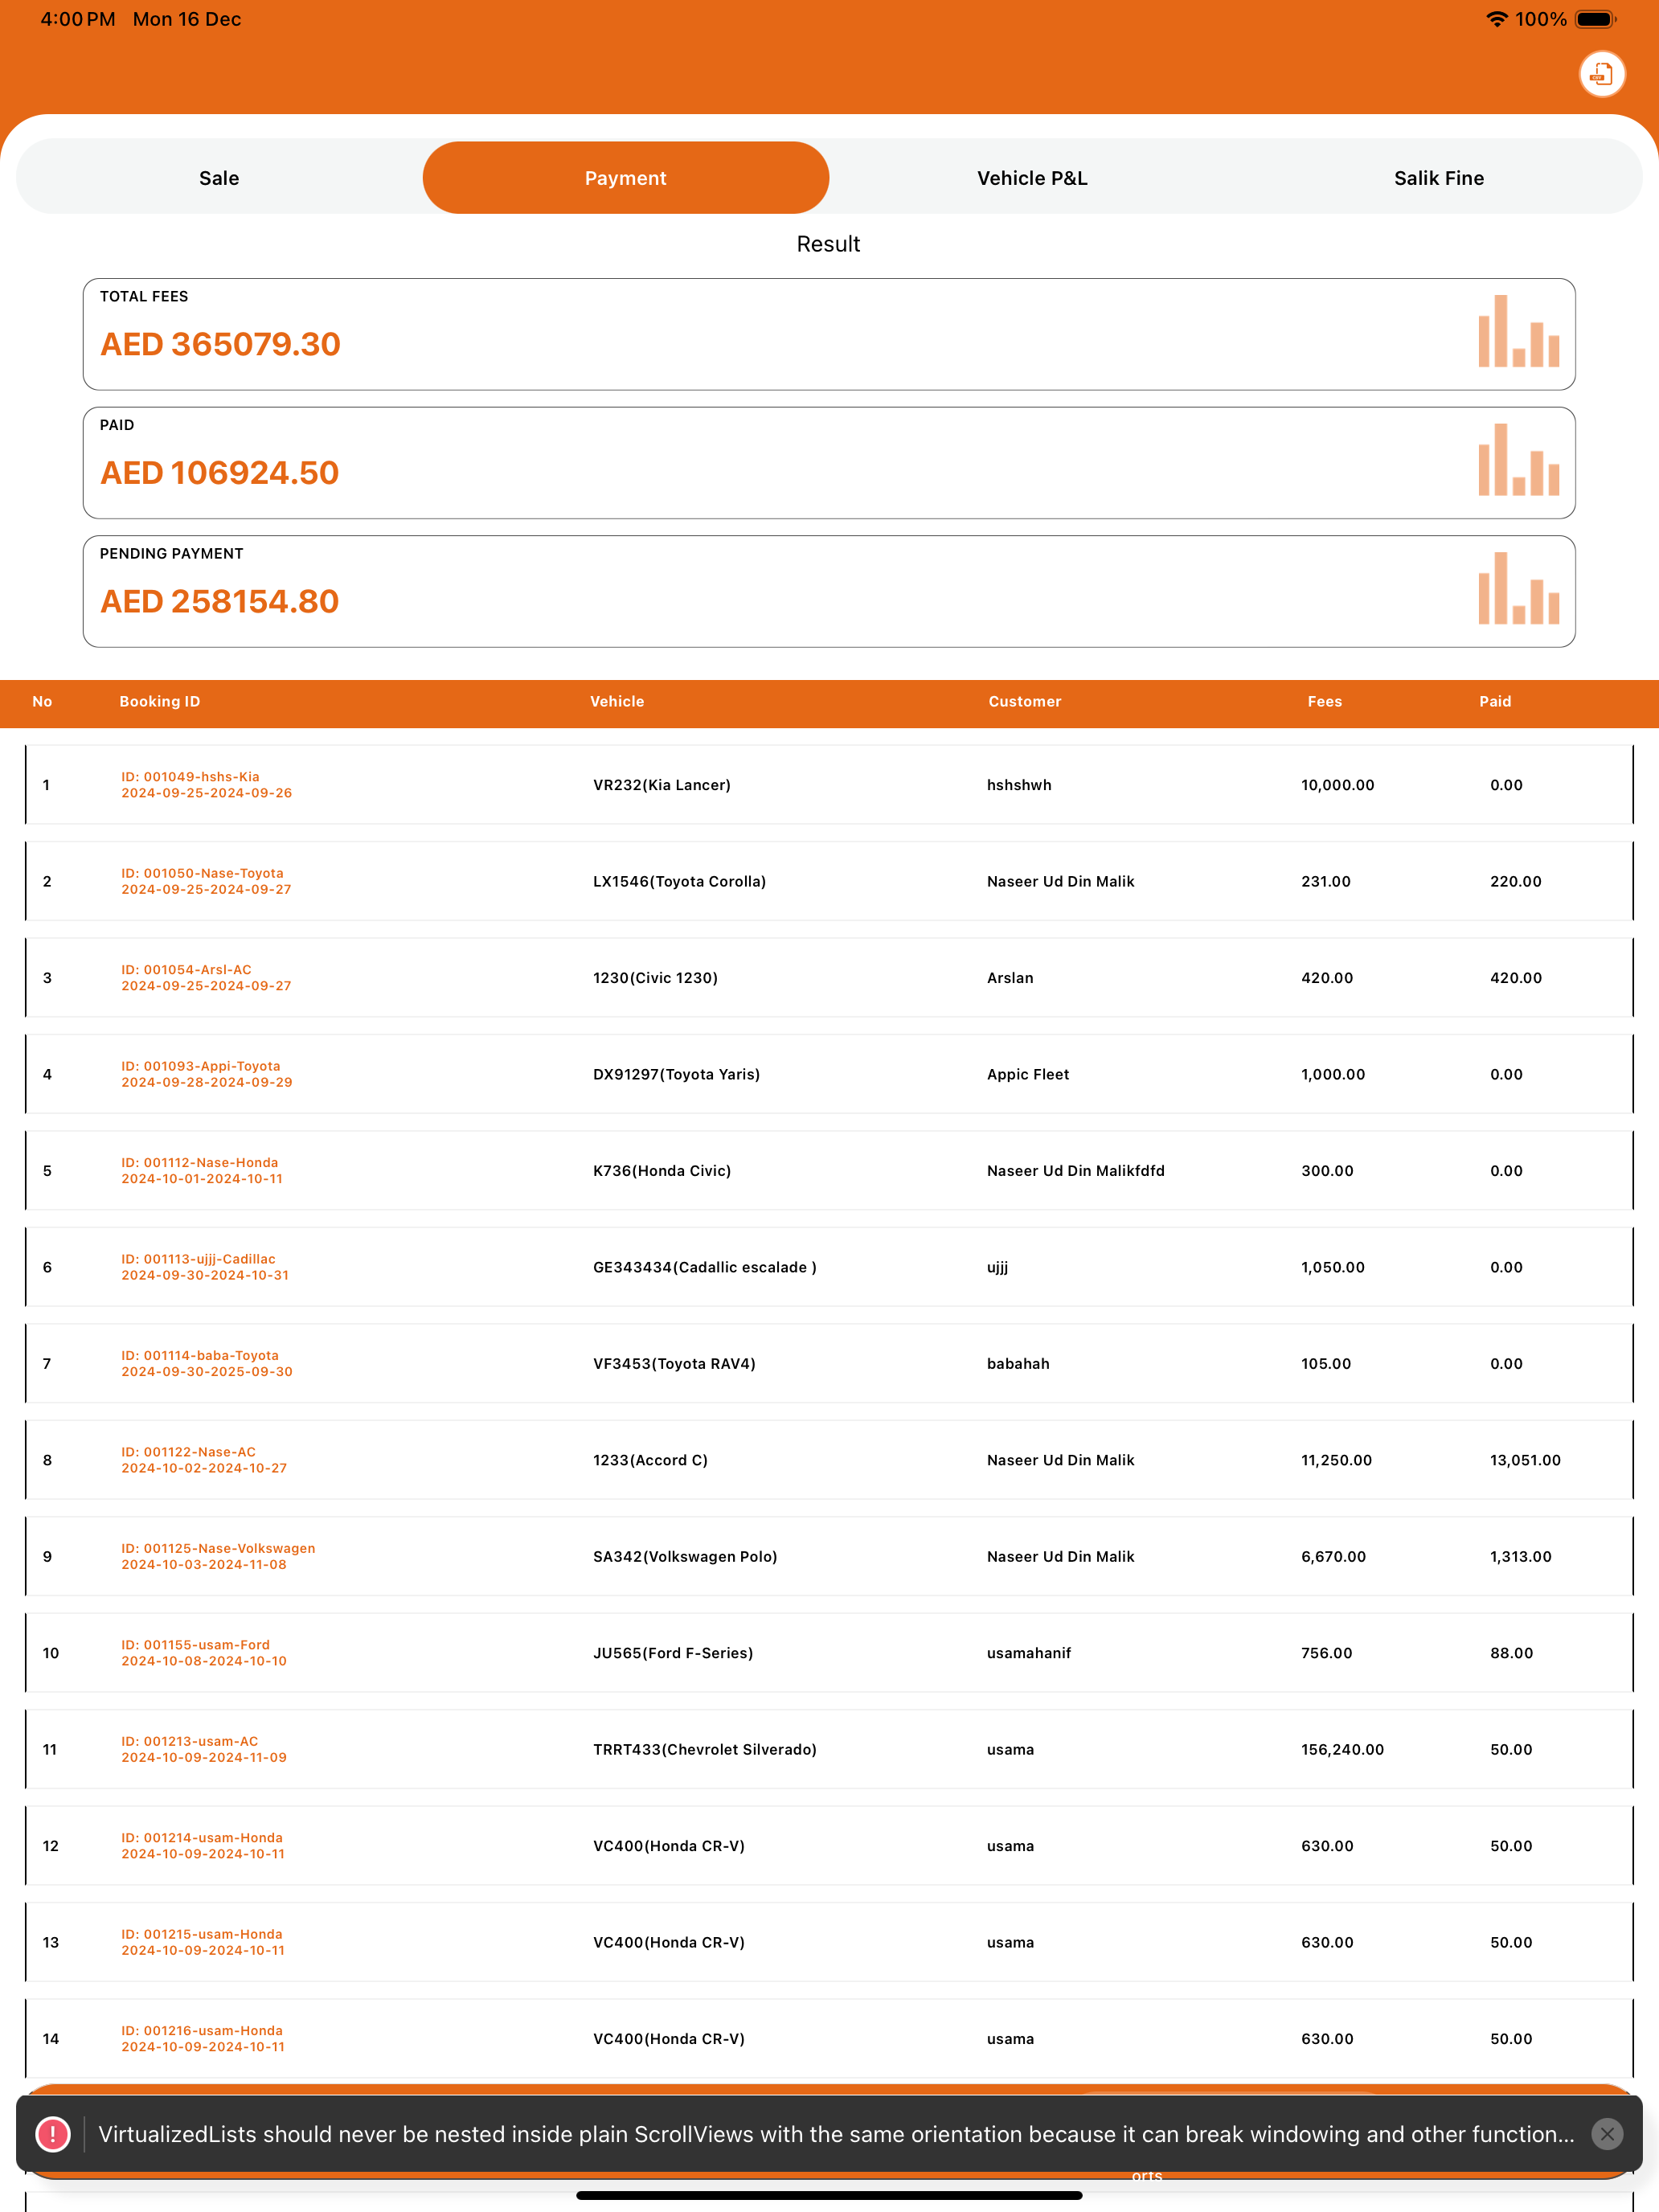Viewport: 1659px width, 2212px height.
Task: Click the Result heading
Action: (828, 244)
